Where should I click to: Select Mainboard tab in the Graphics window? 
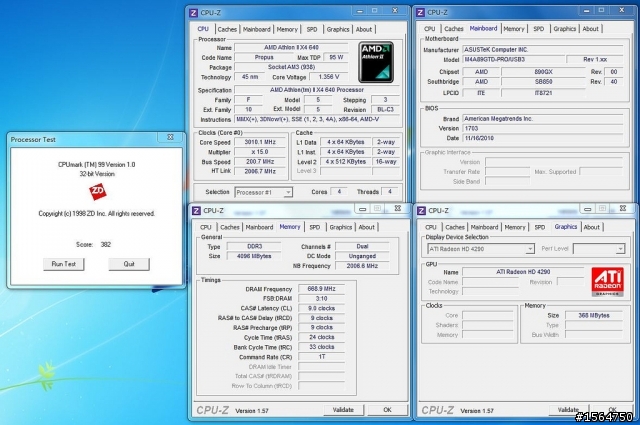pos(484,227)
